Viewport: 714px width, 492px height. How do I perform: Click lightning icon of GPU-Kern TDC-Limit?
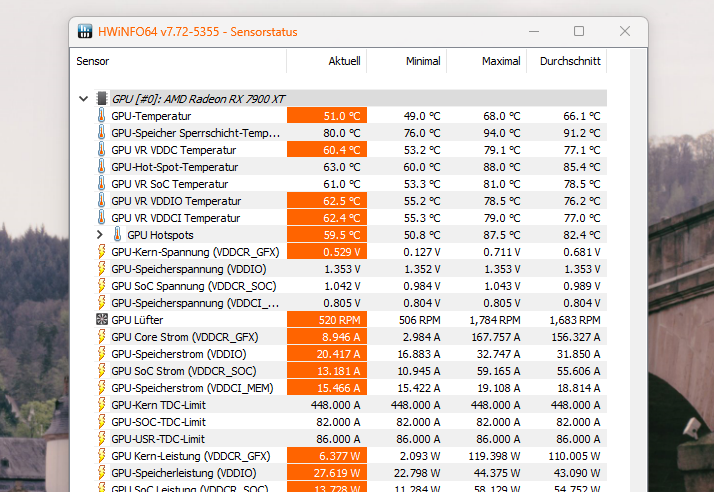tap(102, 405)
